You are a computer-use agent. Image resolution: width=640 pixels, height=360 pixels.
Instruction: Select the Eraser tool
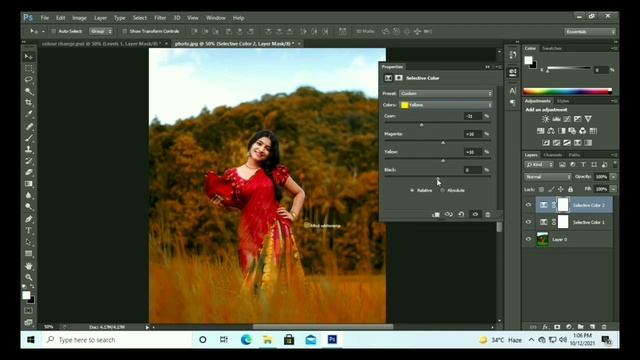tap(29, 172)
